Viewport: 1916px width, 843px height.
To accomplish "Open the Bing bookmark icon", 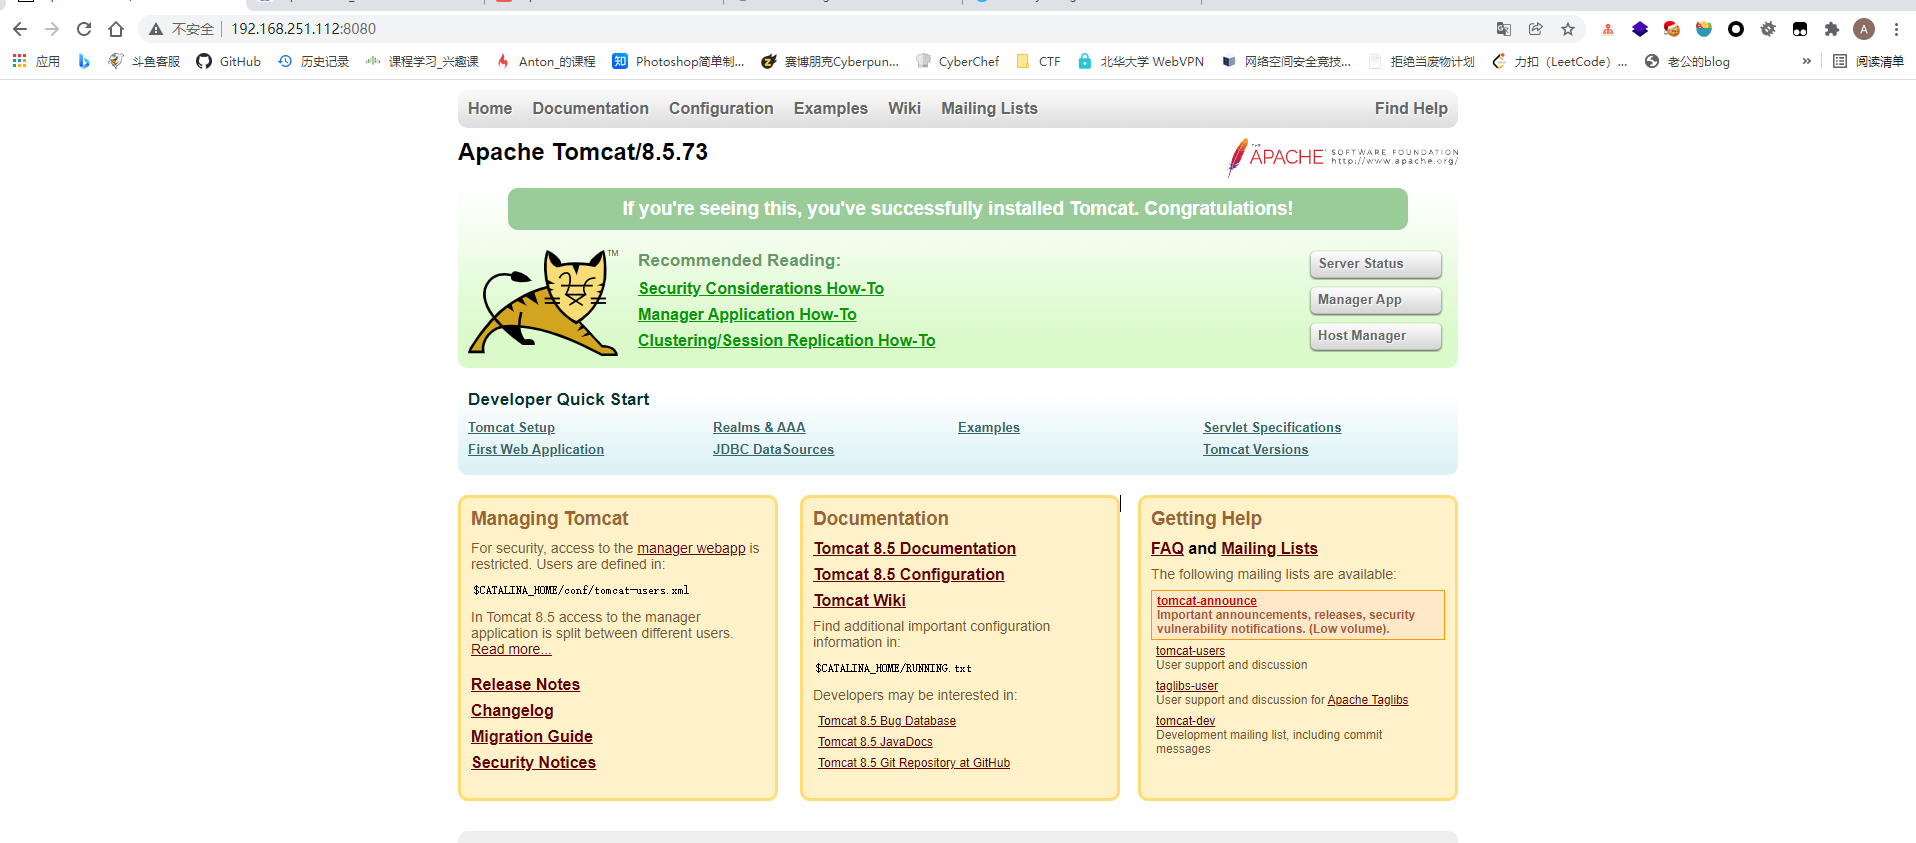I will point(84,61).
